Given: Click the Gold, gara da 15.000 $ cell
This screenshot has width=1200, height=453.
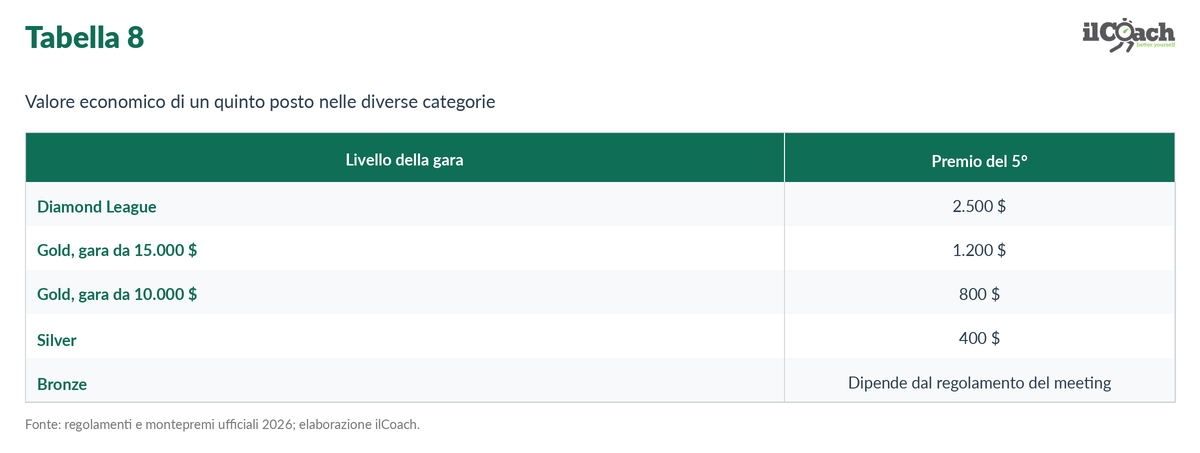Looking at the screenshot, I should (x=117, y=251).
